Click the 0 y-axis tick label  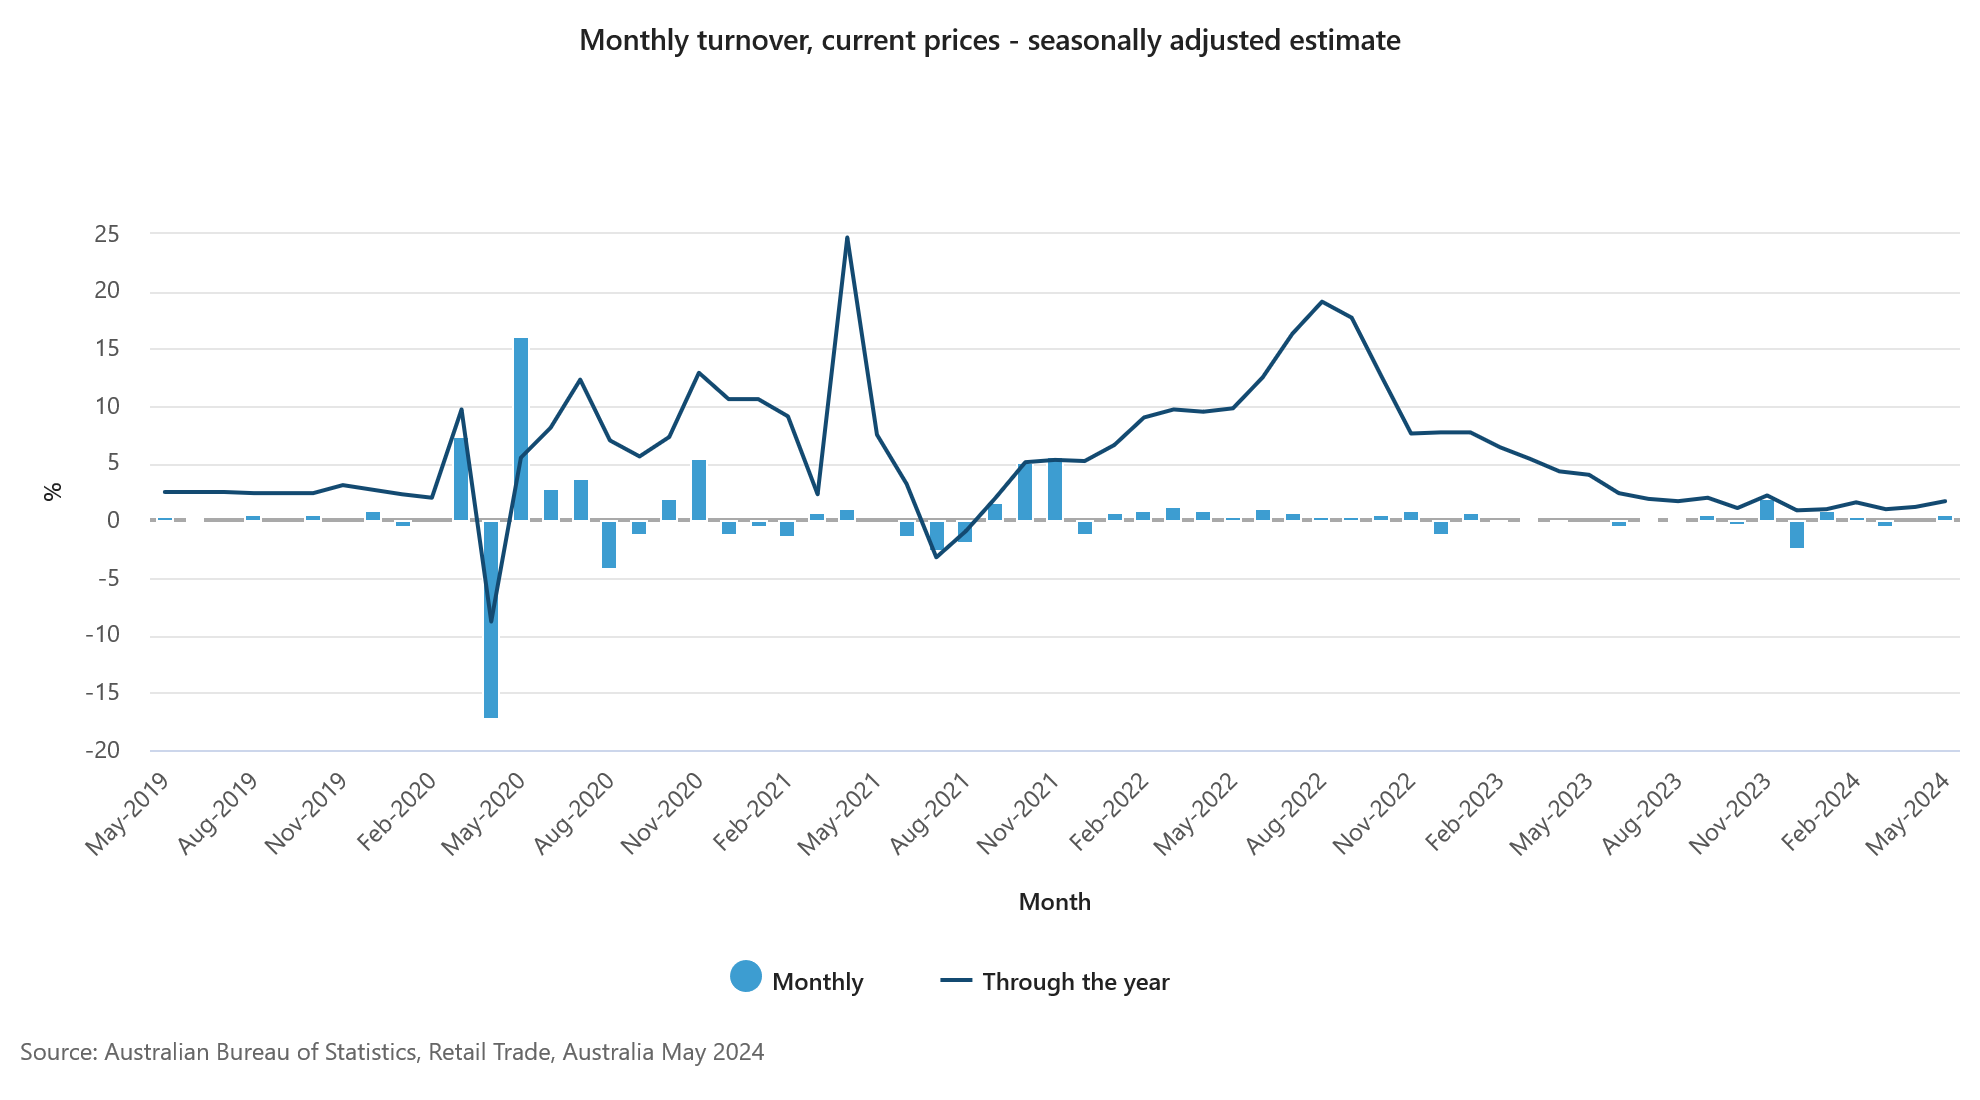click(113, 520)
